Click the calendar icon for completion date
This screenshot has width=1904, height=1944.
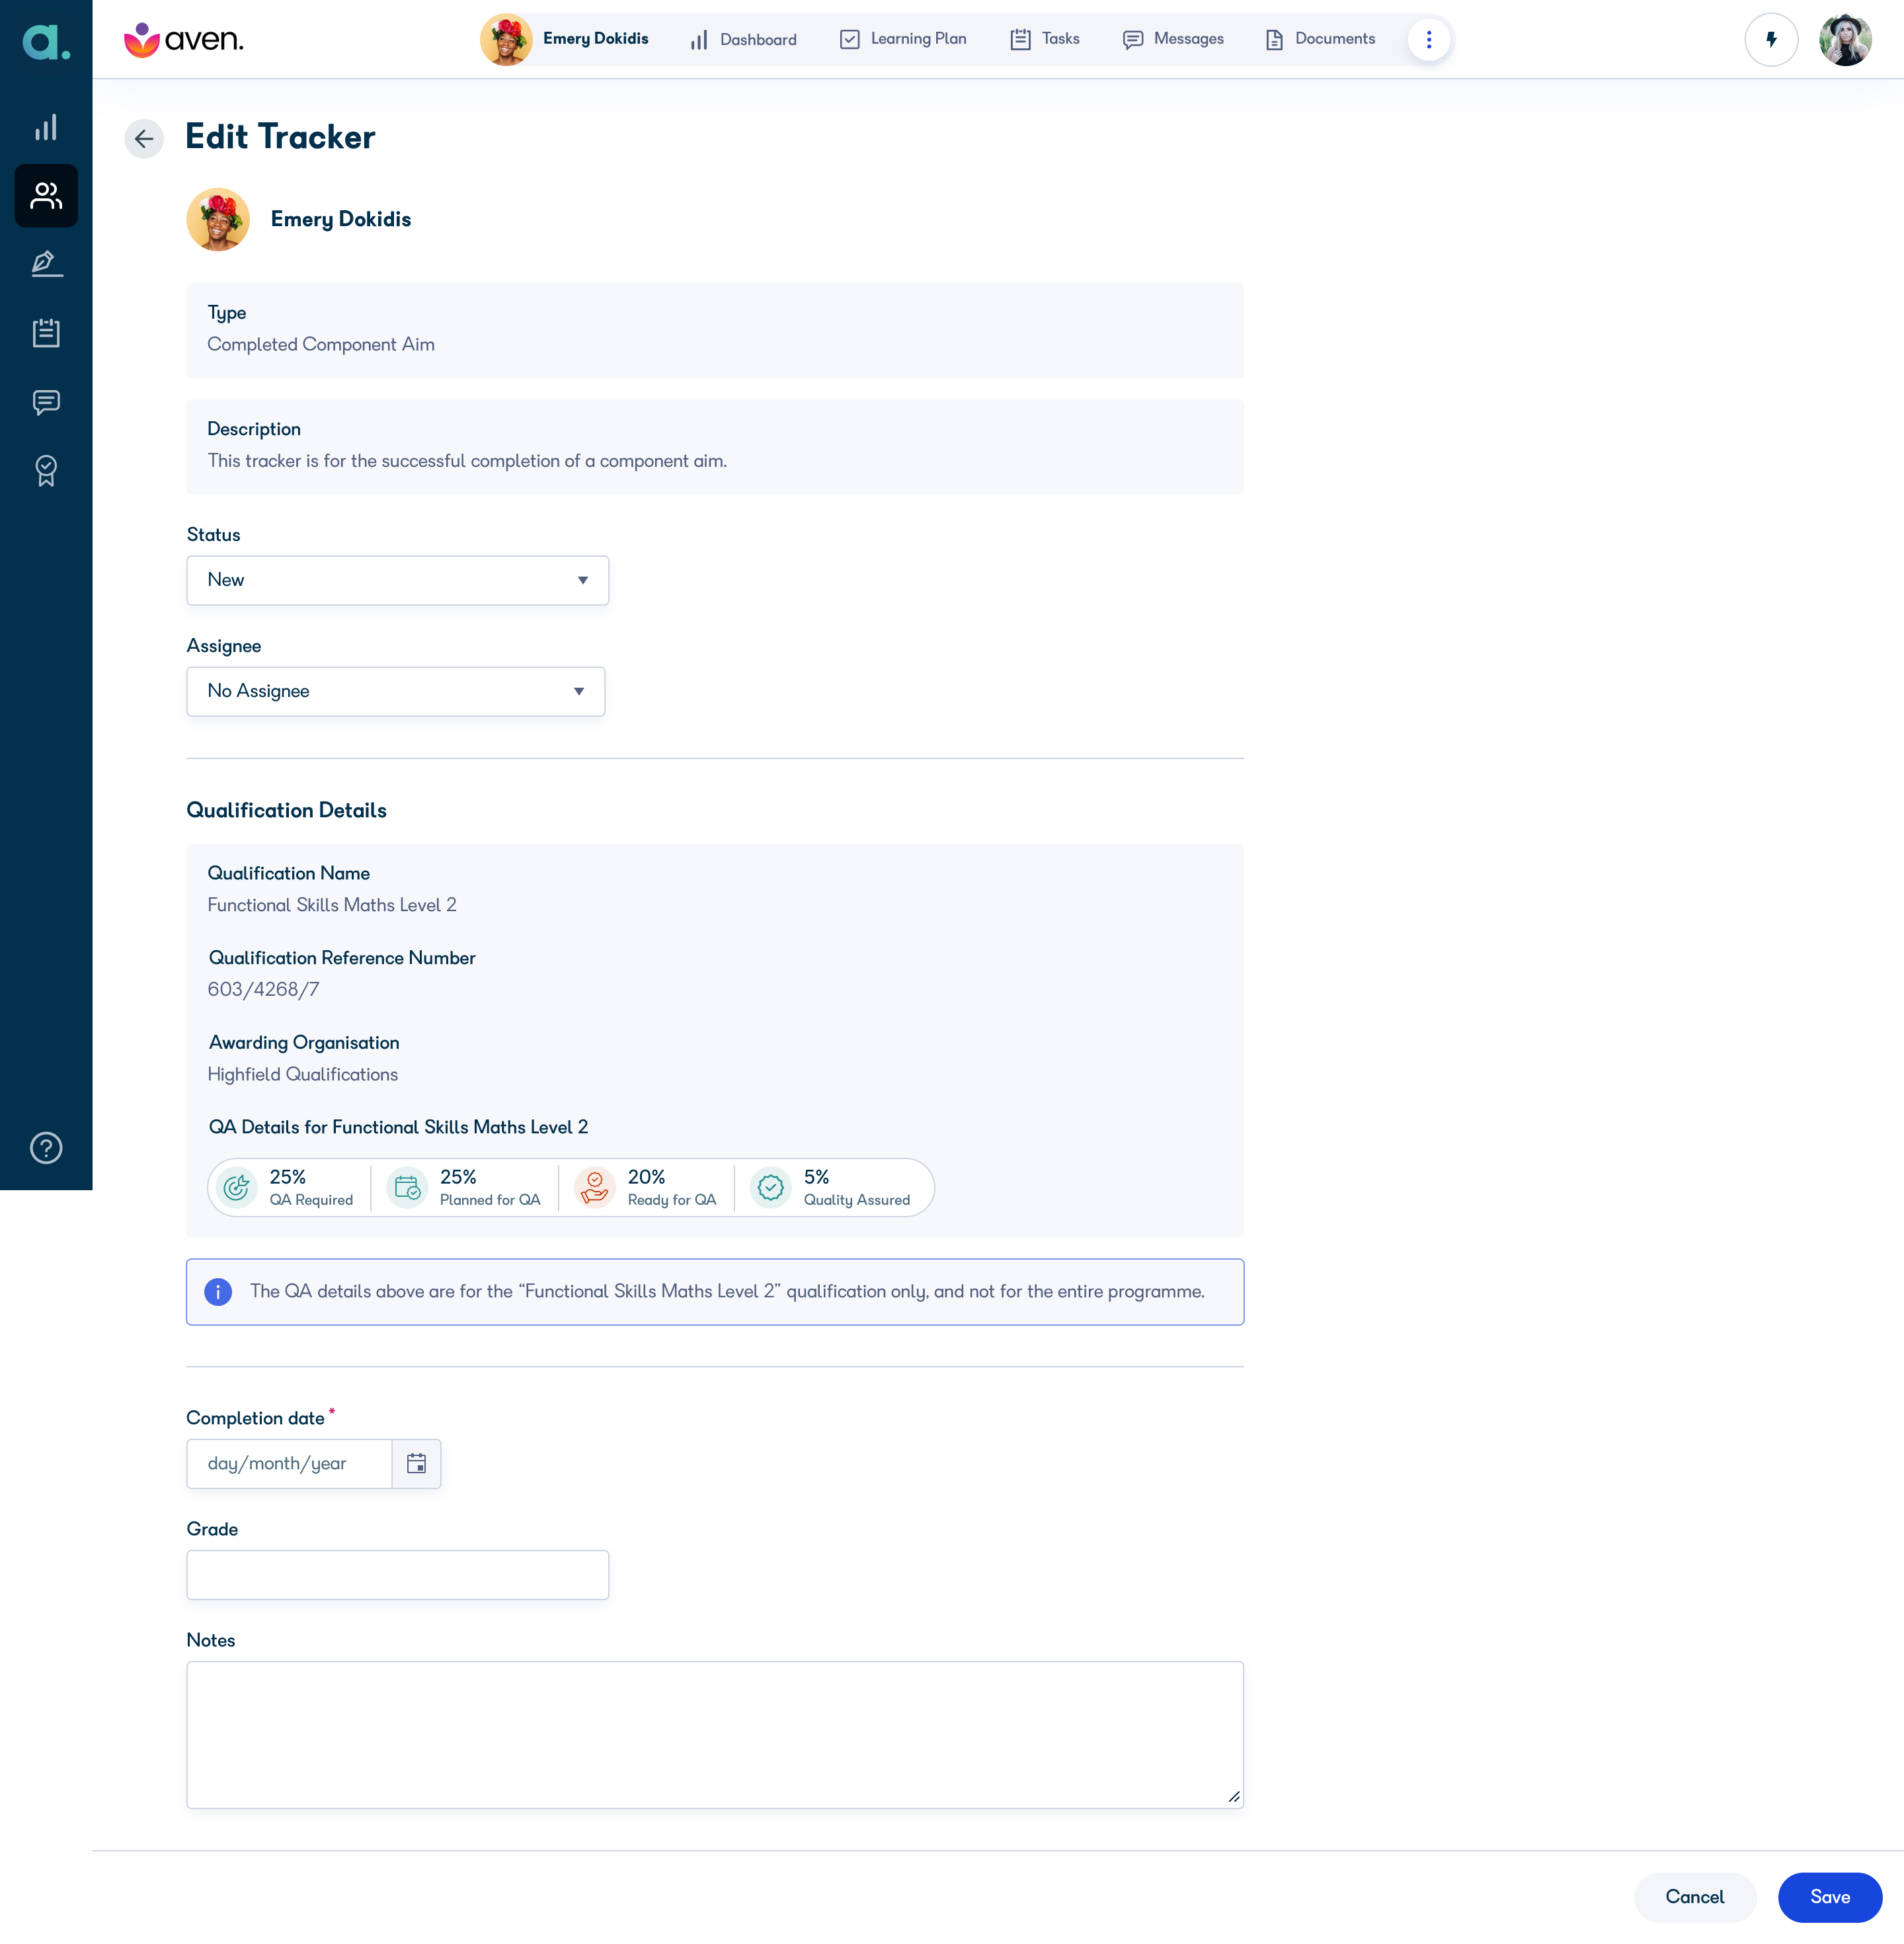point(416,1463)
